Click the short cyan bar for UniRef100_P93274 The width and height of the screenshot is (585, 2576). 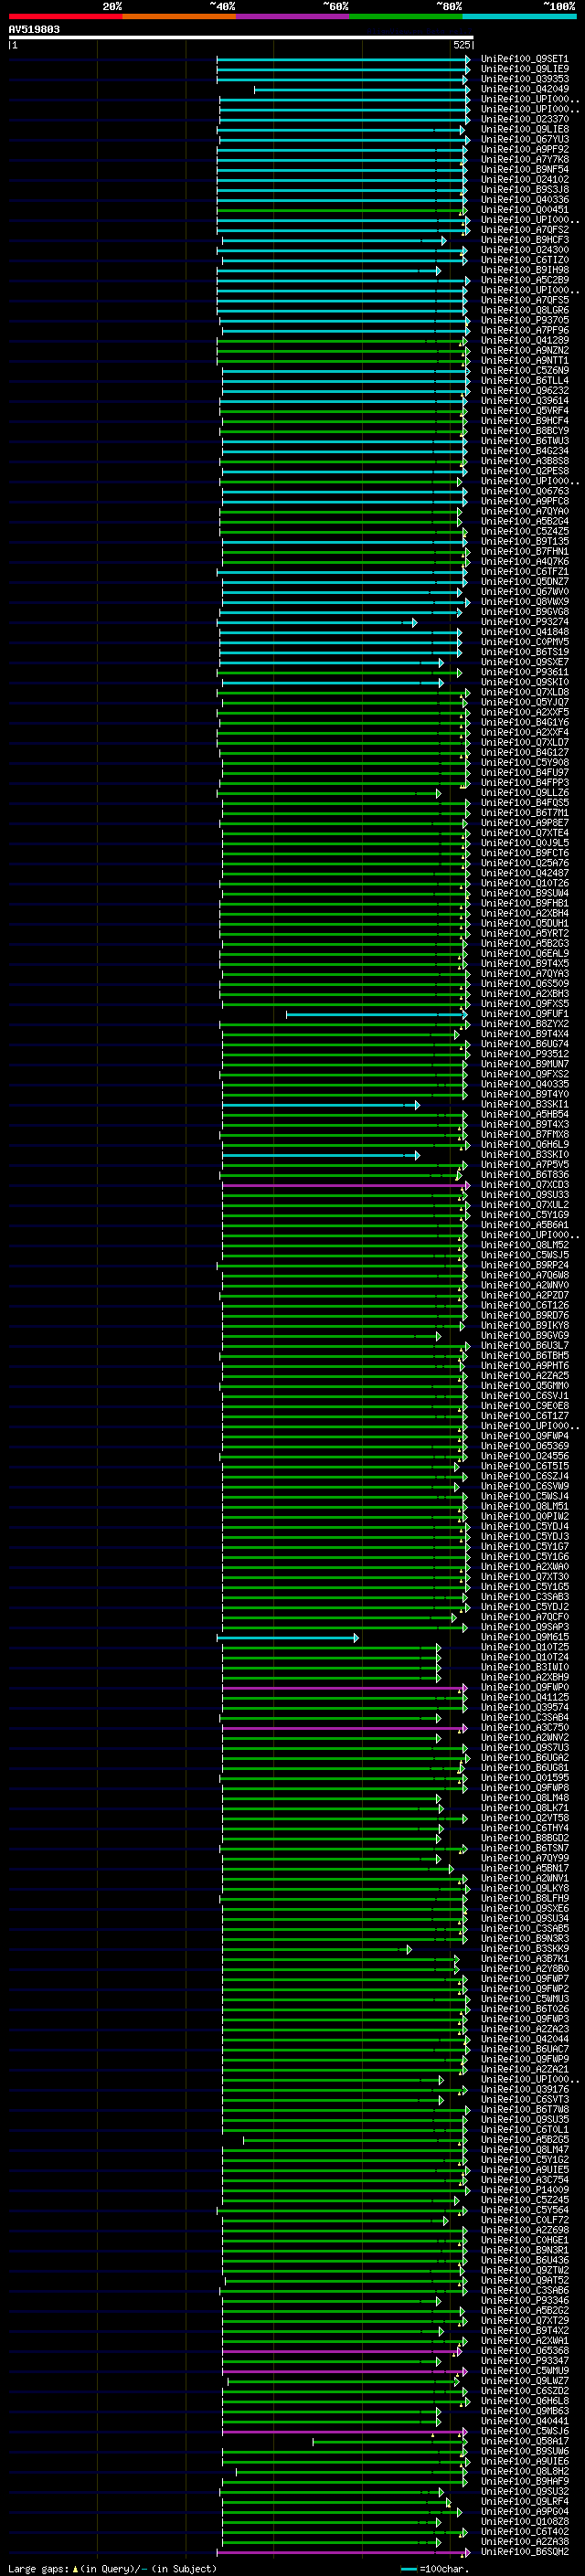pyautogui.click(x=317, y=623)
